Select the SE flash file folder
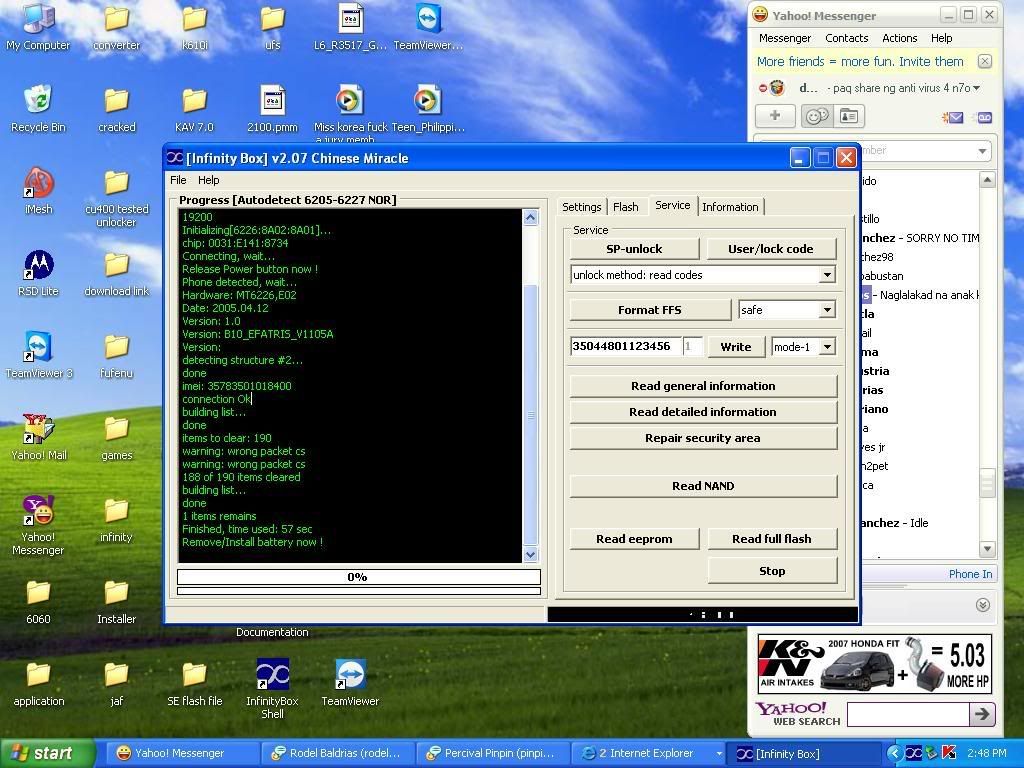This screenshot has height=768, width=1024. pyautogui.click(x=195, y=684)
